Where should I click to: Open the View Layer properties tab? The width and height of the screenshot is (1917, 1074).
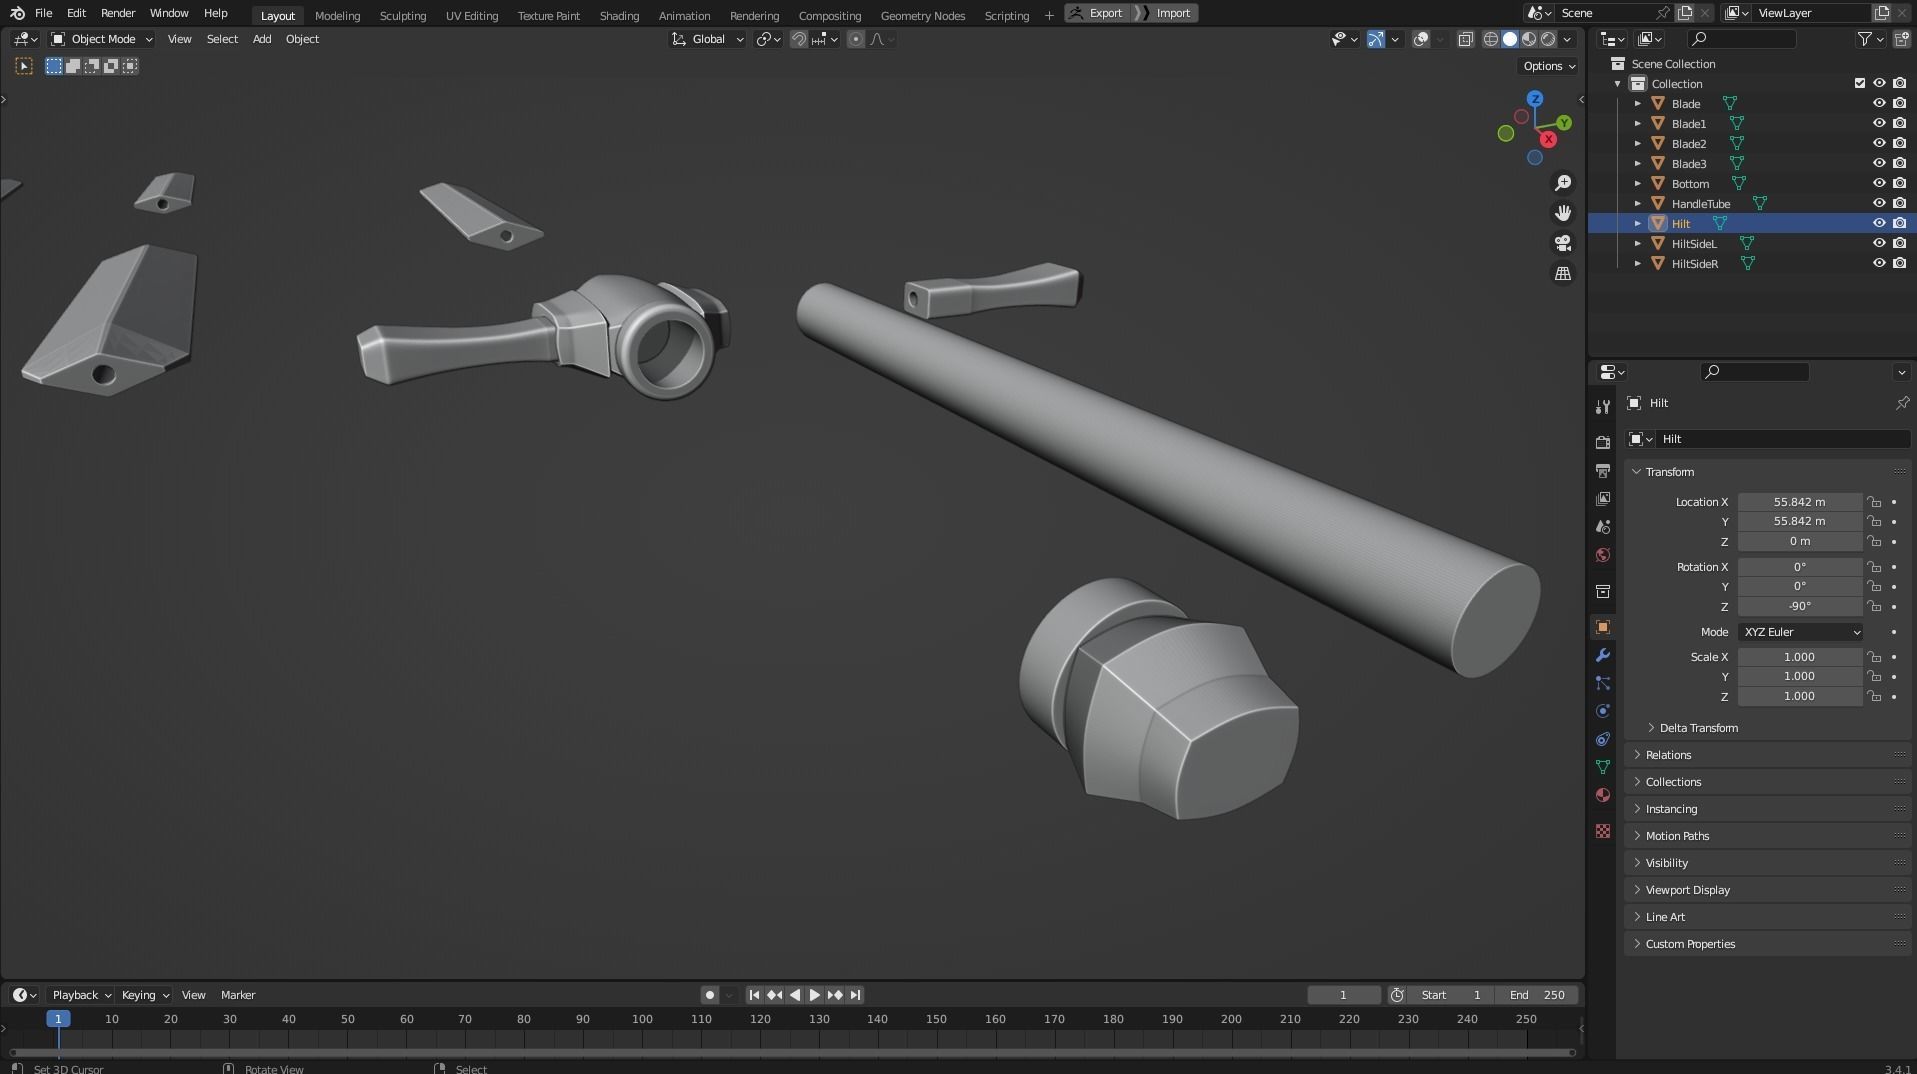point(1603,498)
